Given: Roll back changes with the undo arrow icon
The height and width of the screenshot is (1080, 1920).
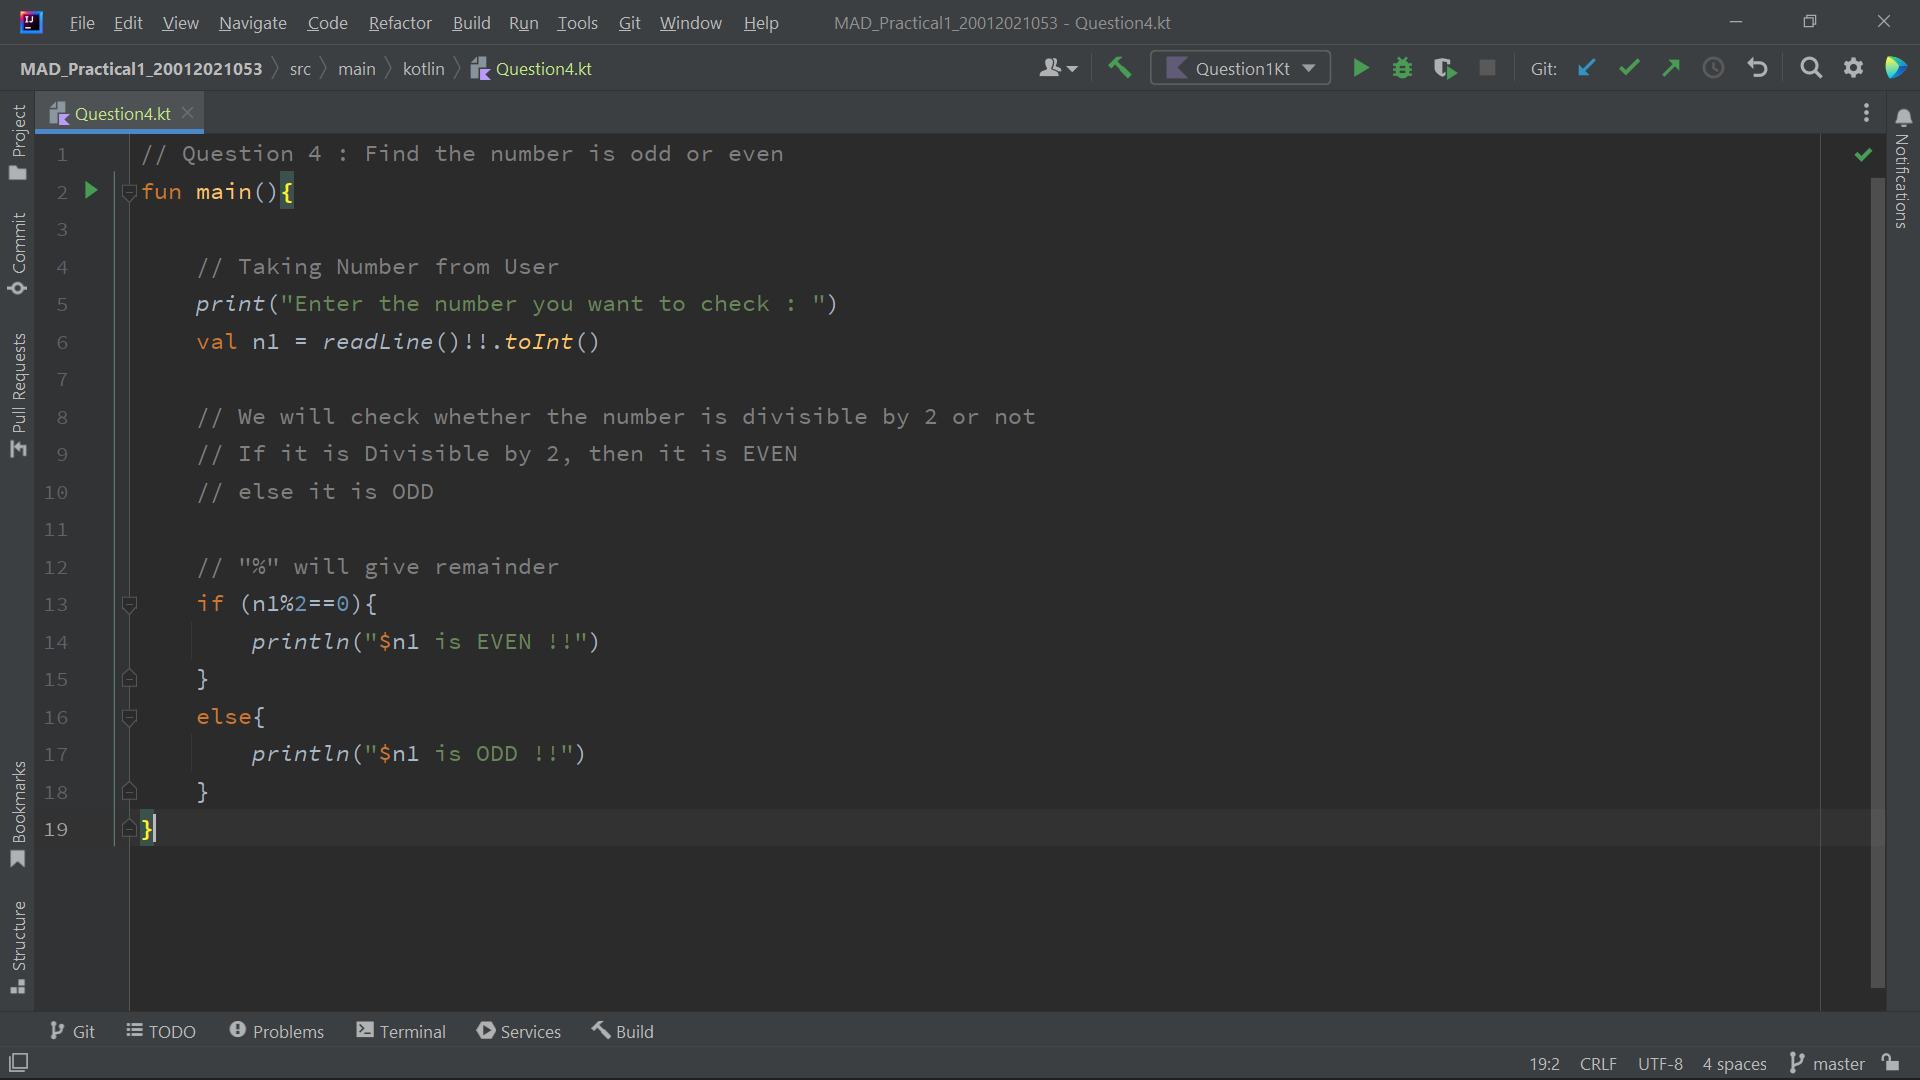Looking at the screenshot, I should point(1757,67).
